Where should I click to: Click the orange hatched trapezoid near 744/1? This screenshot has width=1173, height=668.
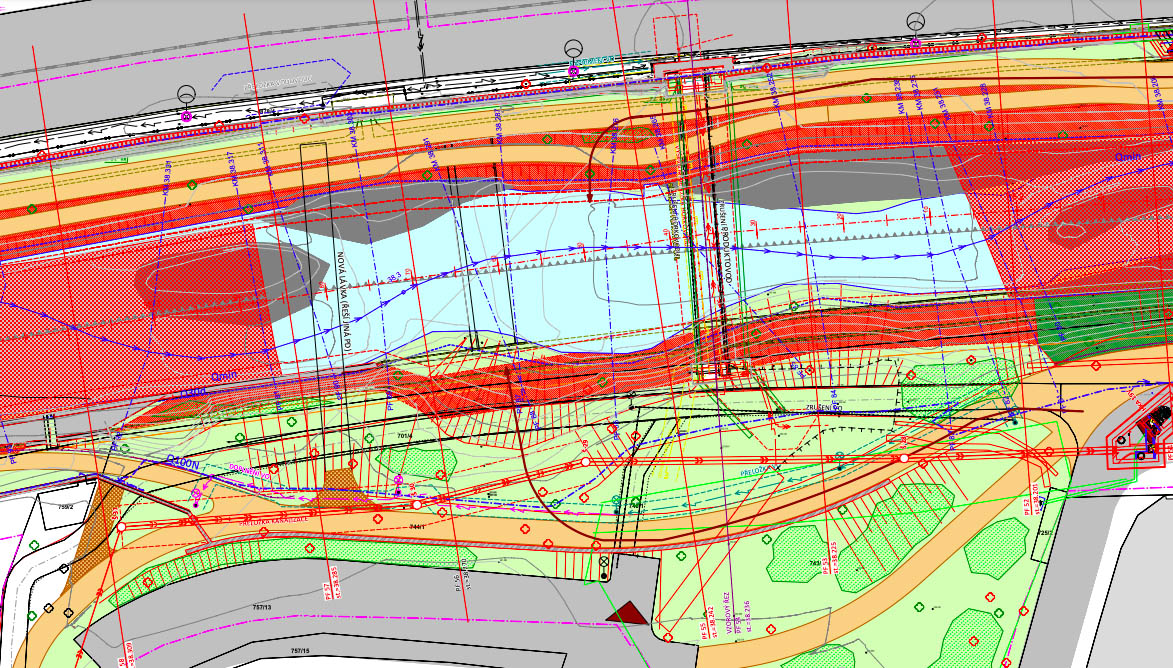tap(341, 489)
